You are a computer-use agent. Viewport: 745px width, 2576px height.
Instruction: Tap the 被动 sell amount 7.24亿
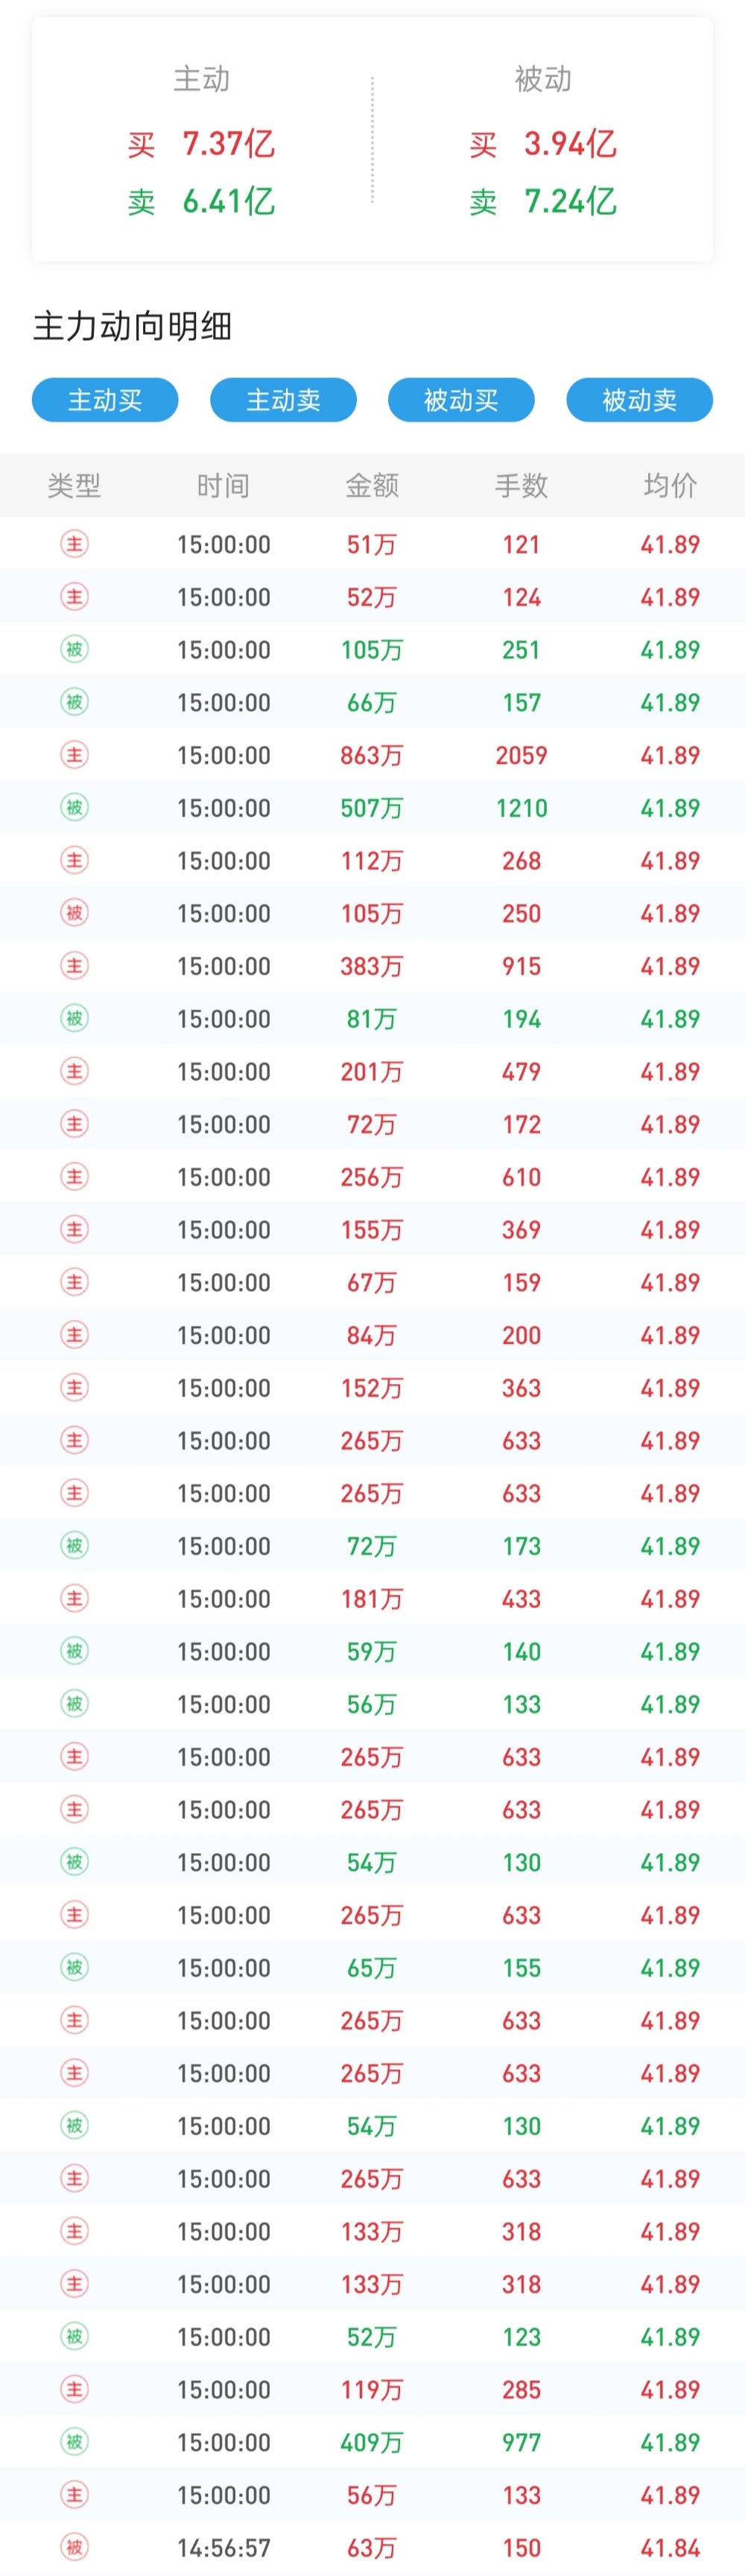point(570,202)
